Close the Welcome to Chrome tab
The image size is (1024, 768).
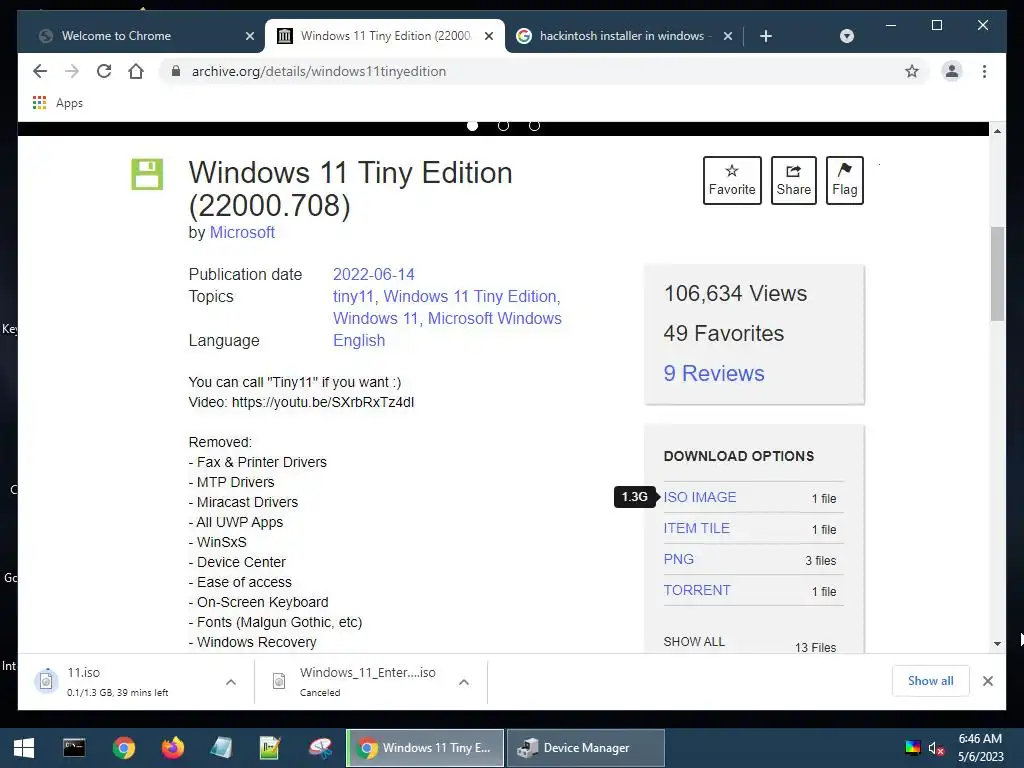click(249, 36)
